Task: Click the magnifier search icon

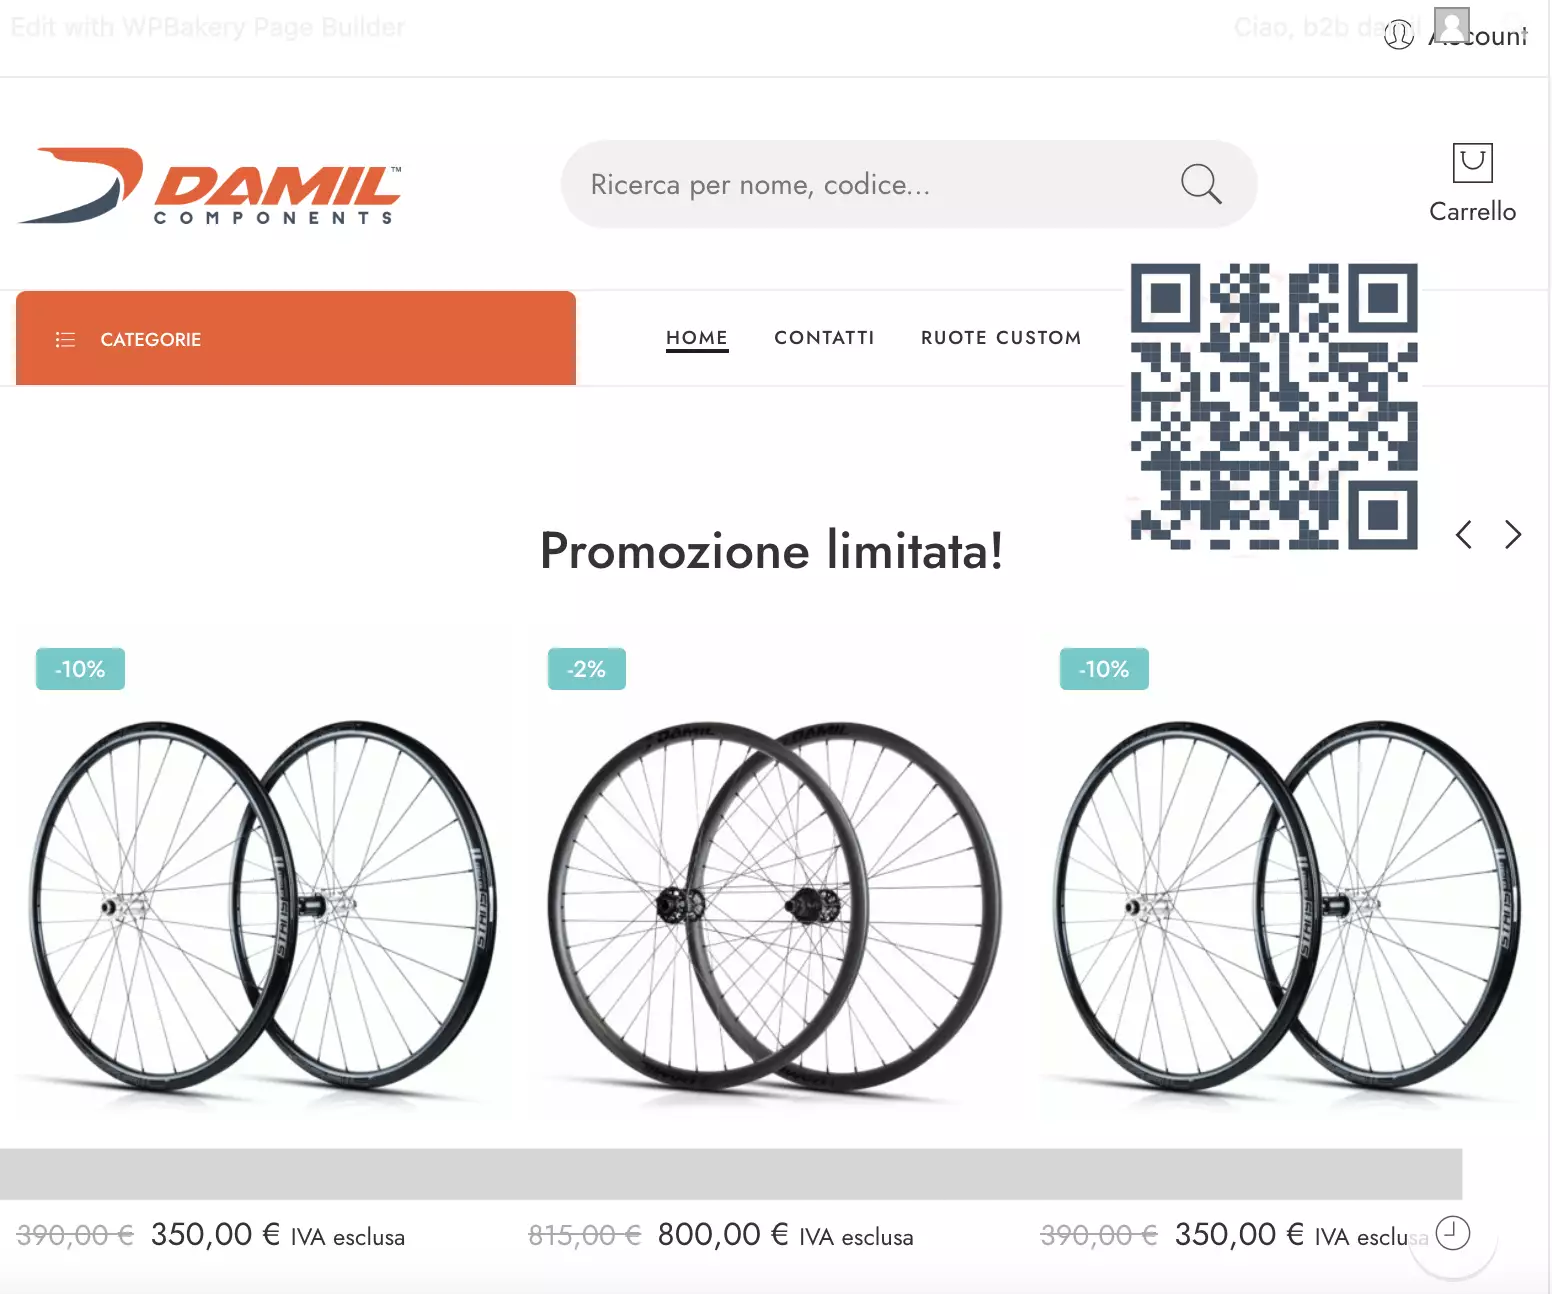Action: click(x=1201, y=184)
